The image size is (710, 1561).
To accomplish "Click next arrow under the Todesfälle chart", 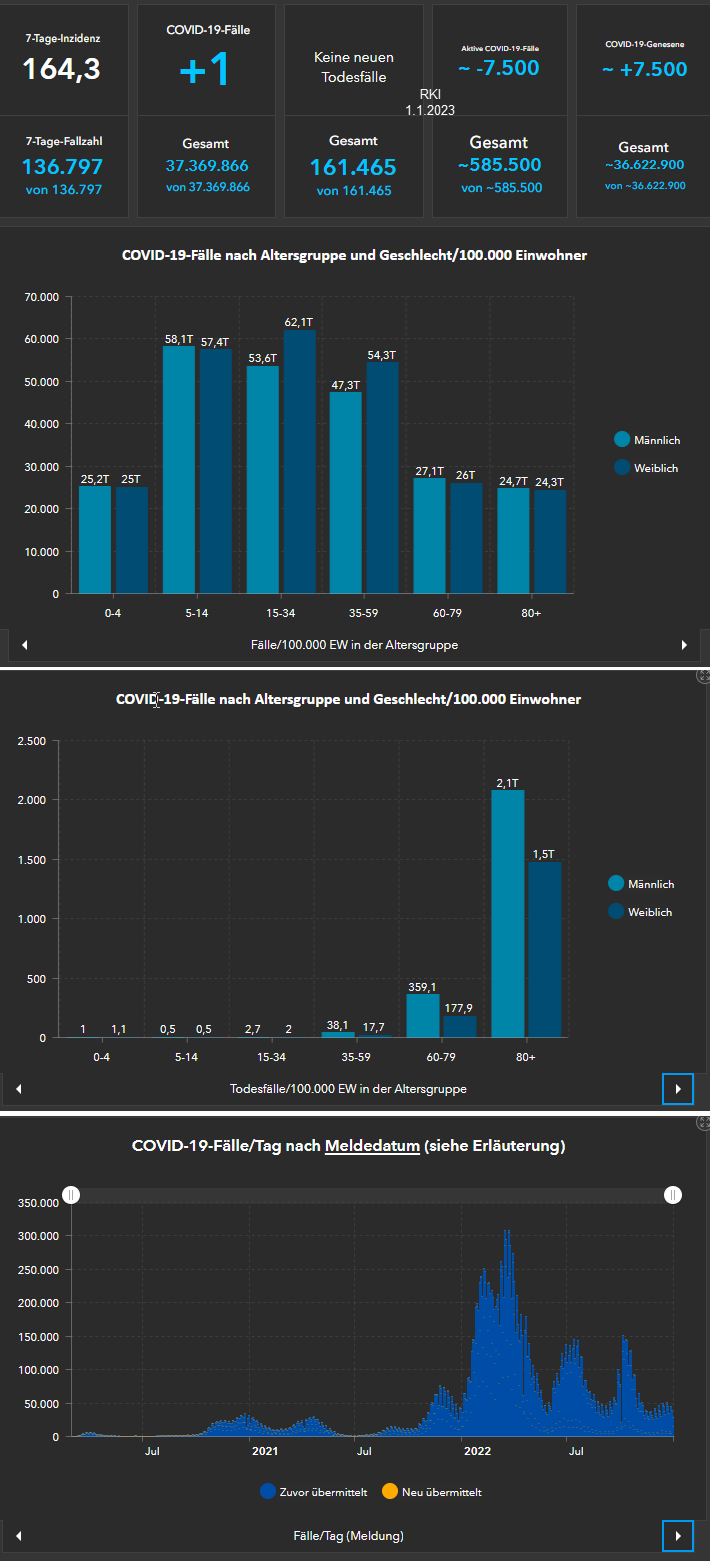I will tap(678, 1088).
